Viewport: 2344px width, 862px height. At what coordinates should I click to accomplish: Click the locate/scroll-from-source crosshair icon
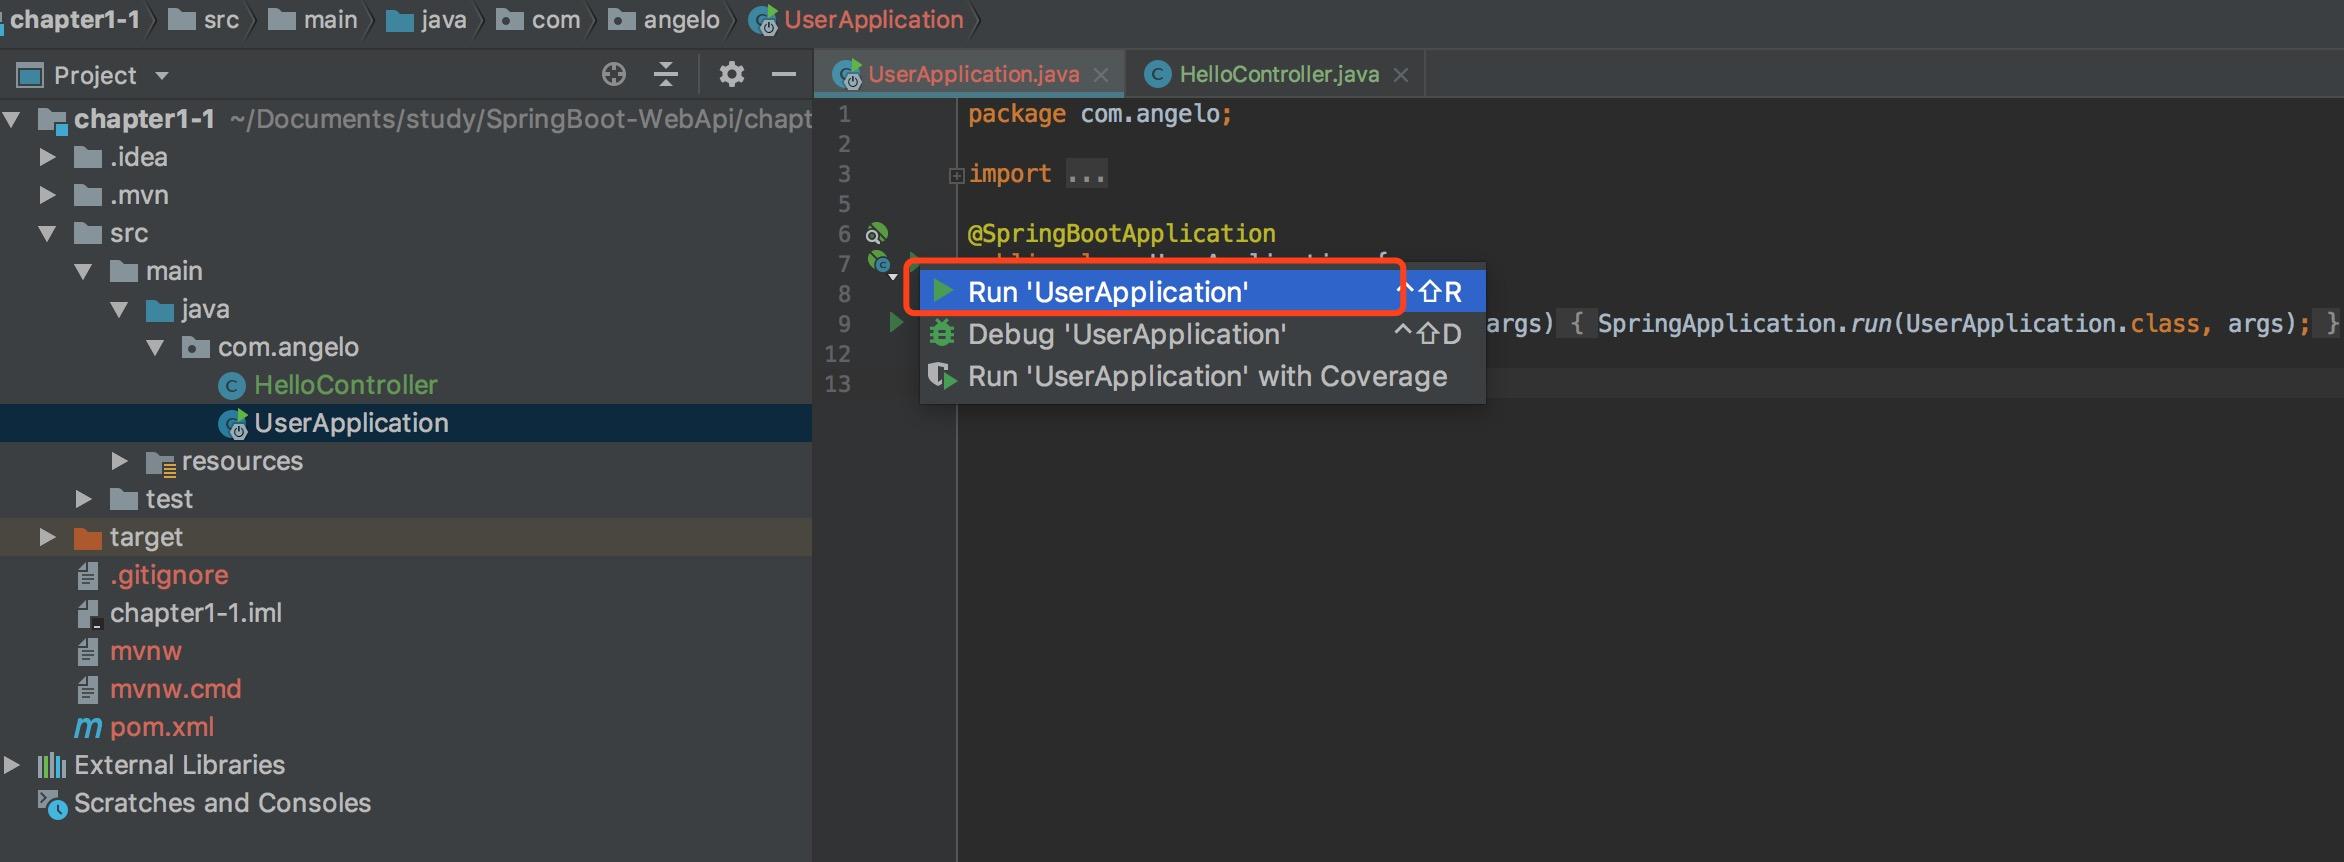click(x=613, y=74)
